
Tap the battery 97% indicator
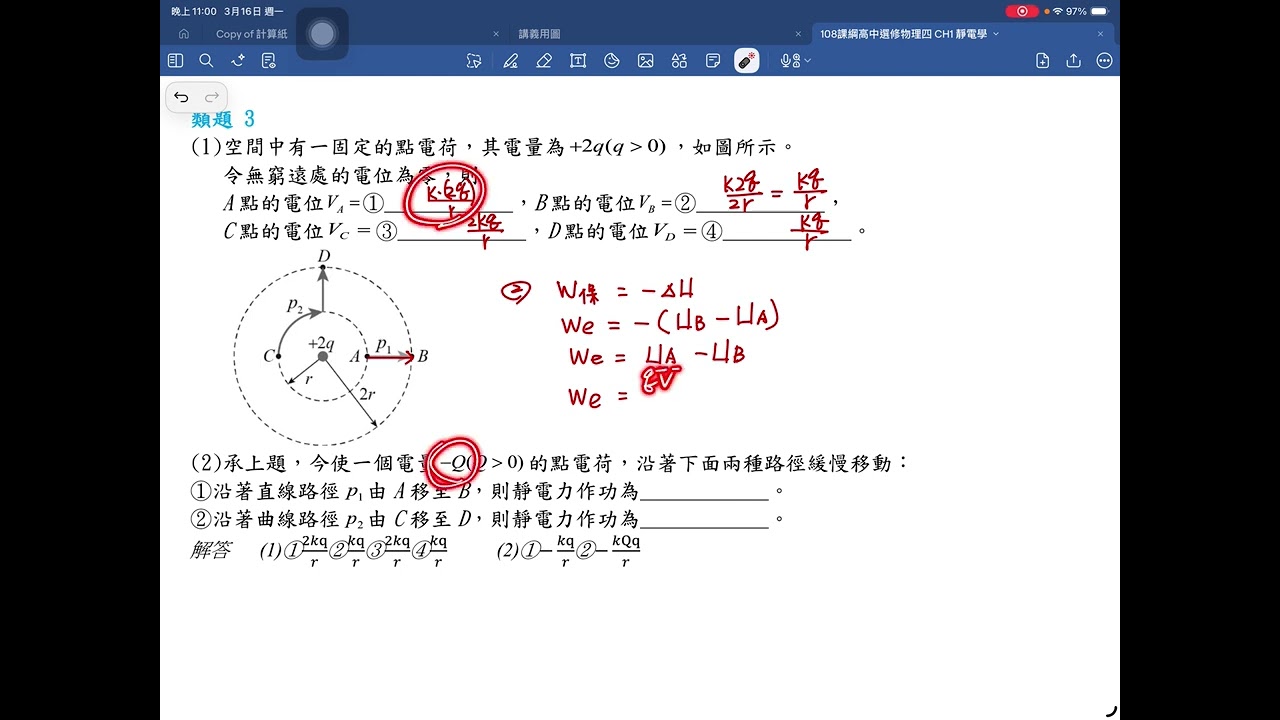(x=1089, y=11)
